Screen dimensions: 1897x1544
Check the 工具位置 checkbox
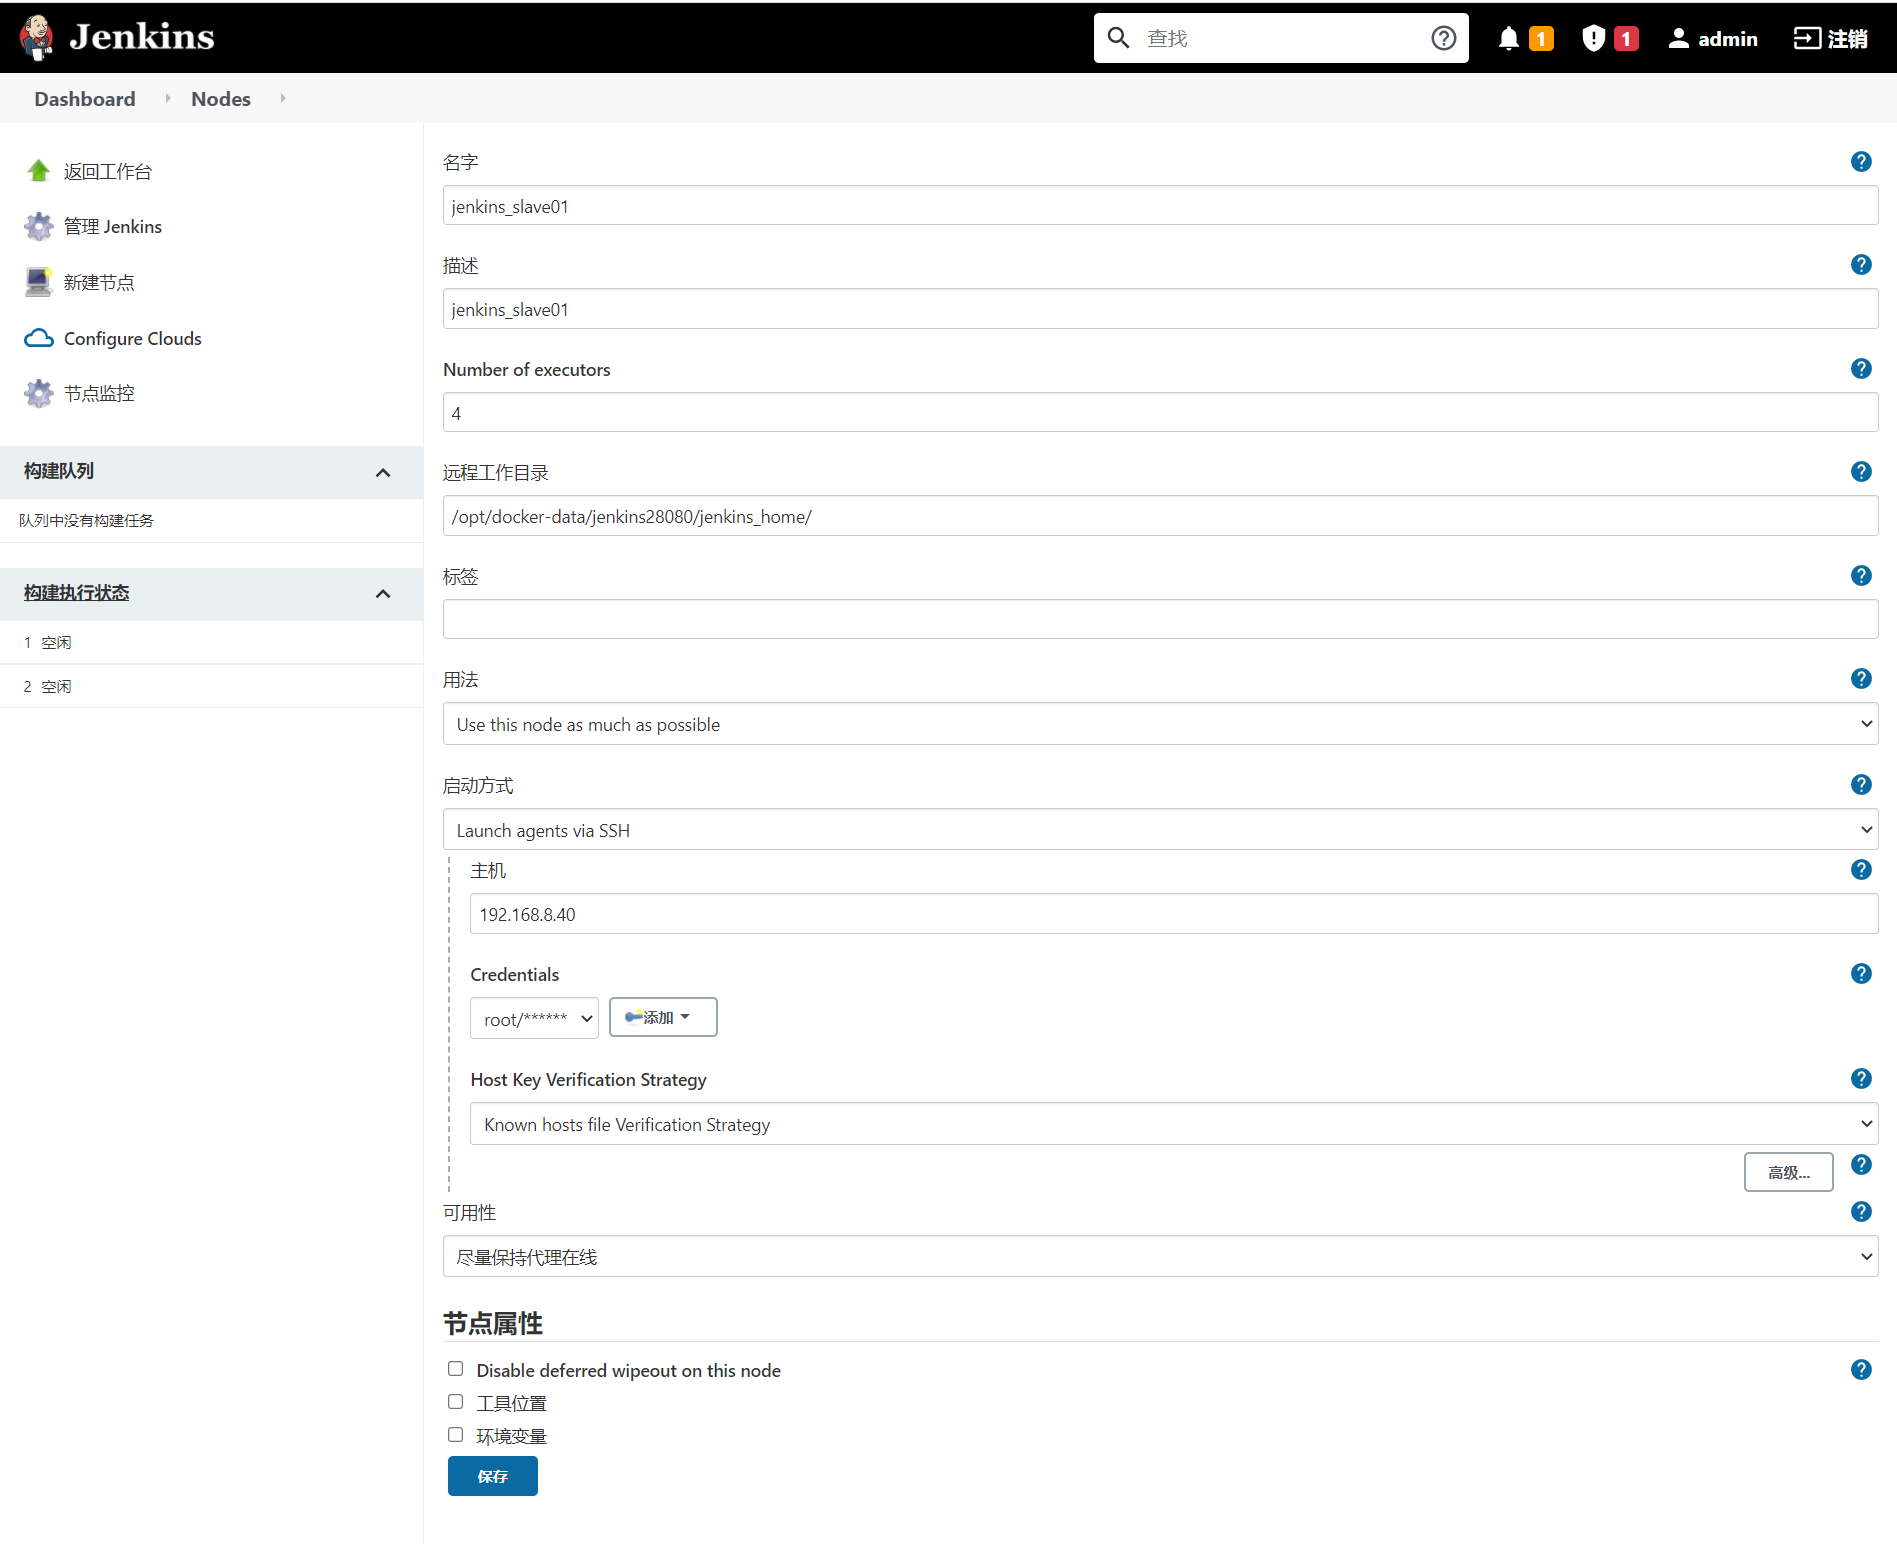(x=456, y=1402)
